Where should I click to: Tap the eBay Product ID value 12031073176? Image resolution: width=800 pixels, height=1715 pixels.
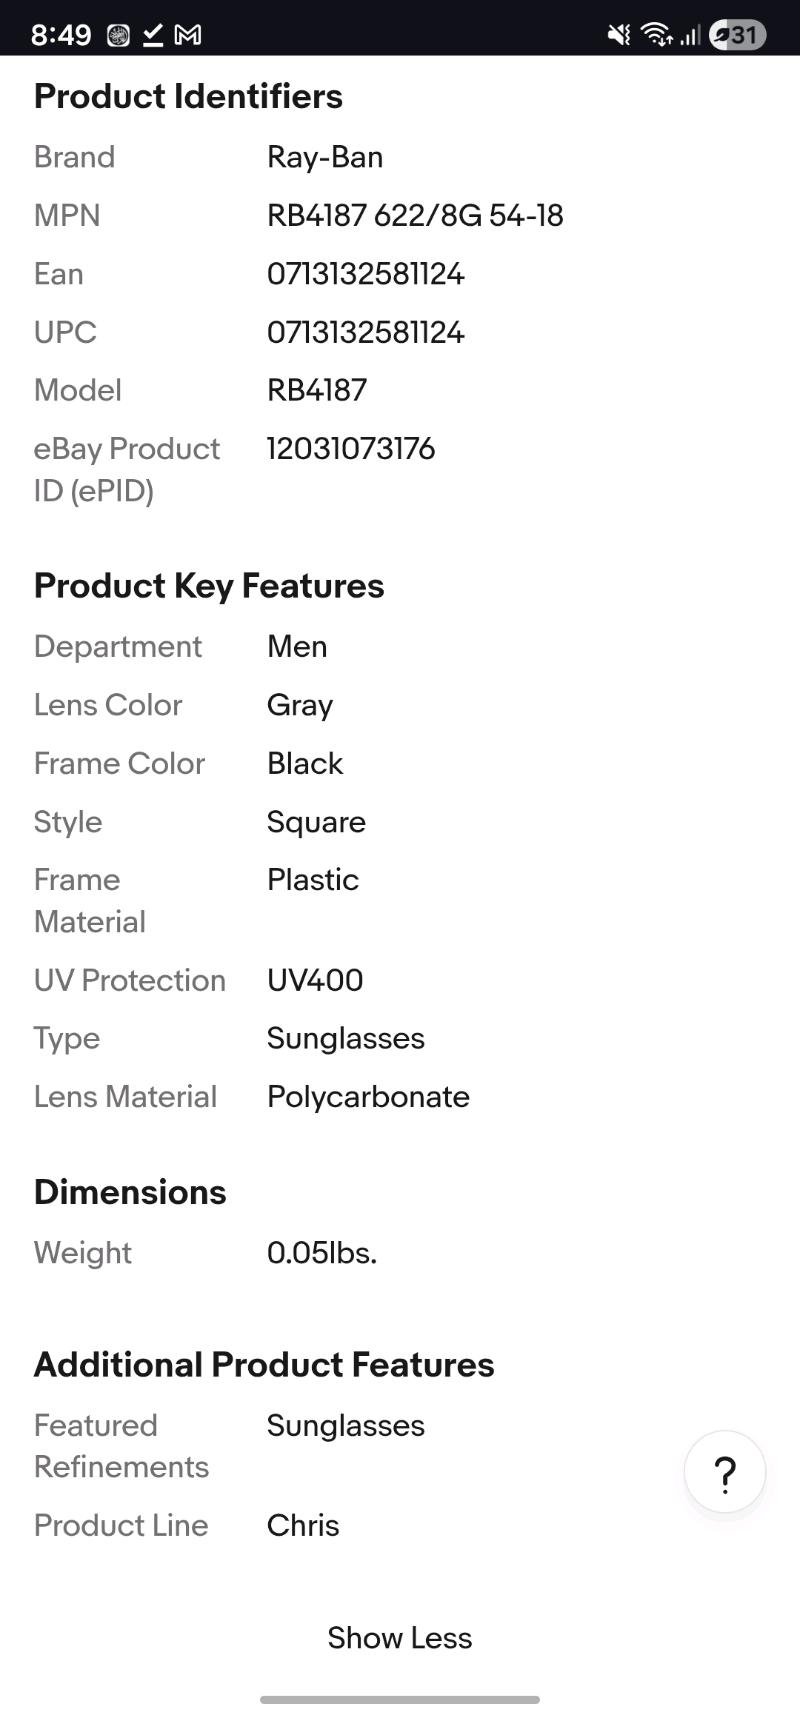[x=350, y=448]
